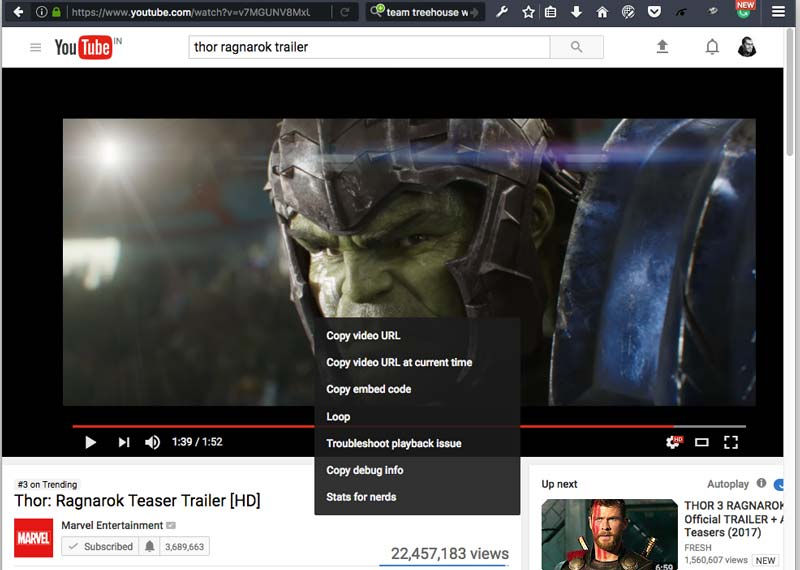The image size is (800, 570).
Task: Click the green padlock security icon
Action: click(x=56, y=12)
